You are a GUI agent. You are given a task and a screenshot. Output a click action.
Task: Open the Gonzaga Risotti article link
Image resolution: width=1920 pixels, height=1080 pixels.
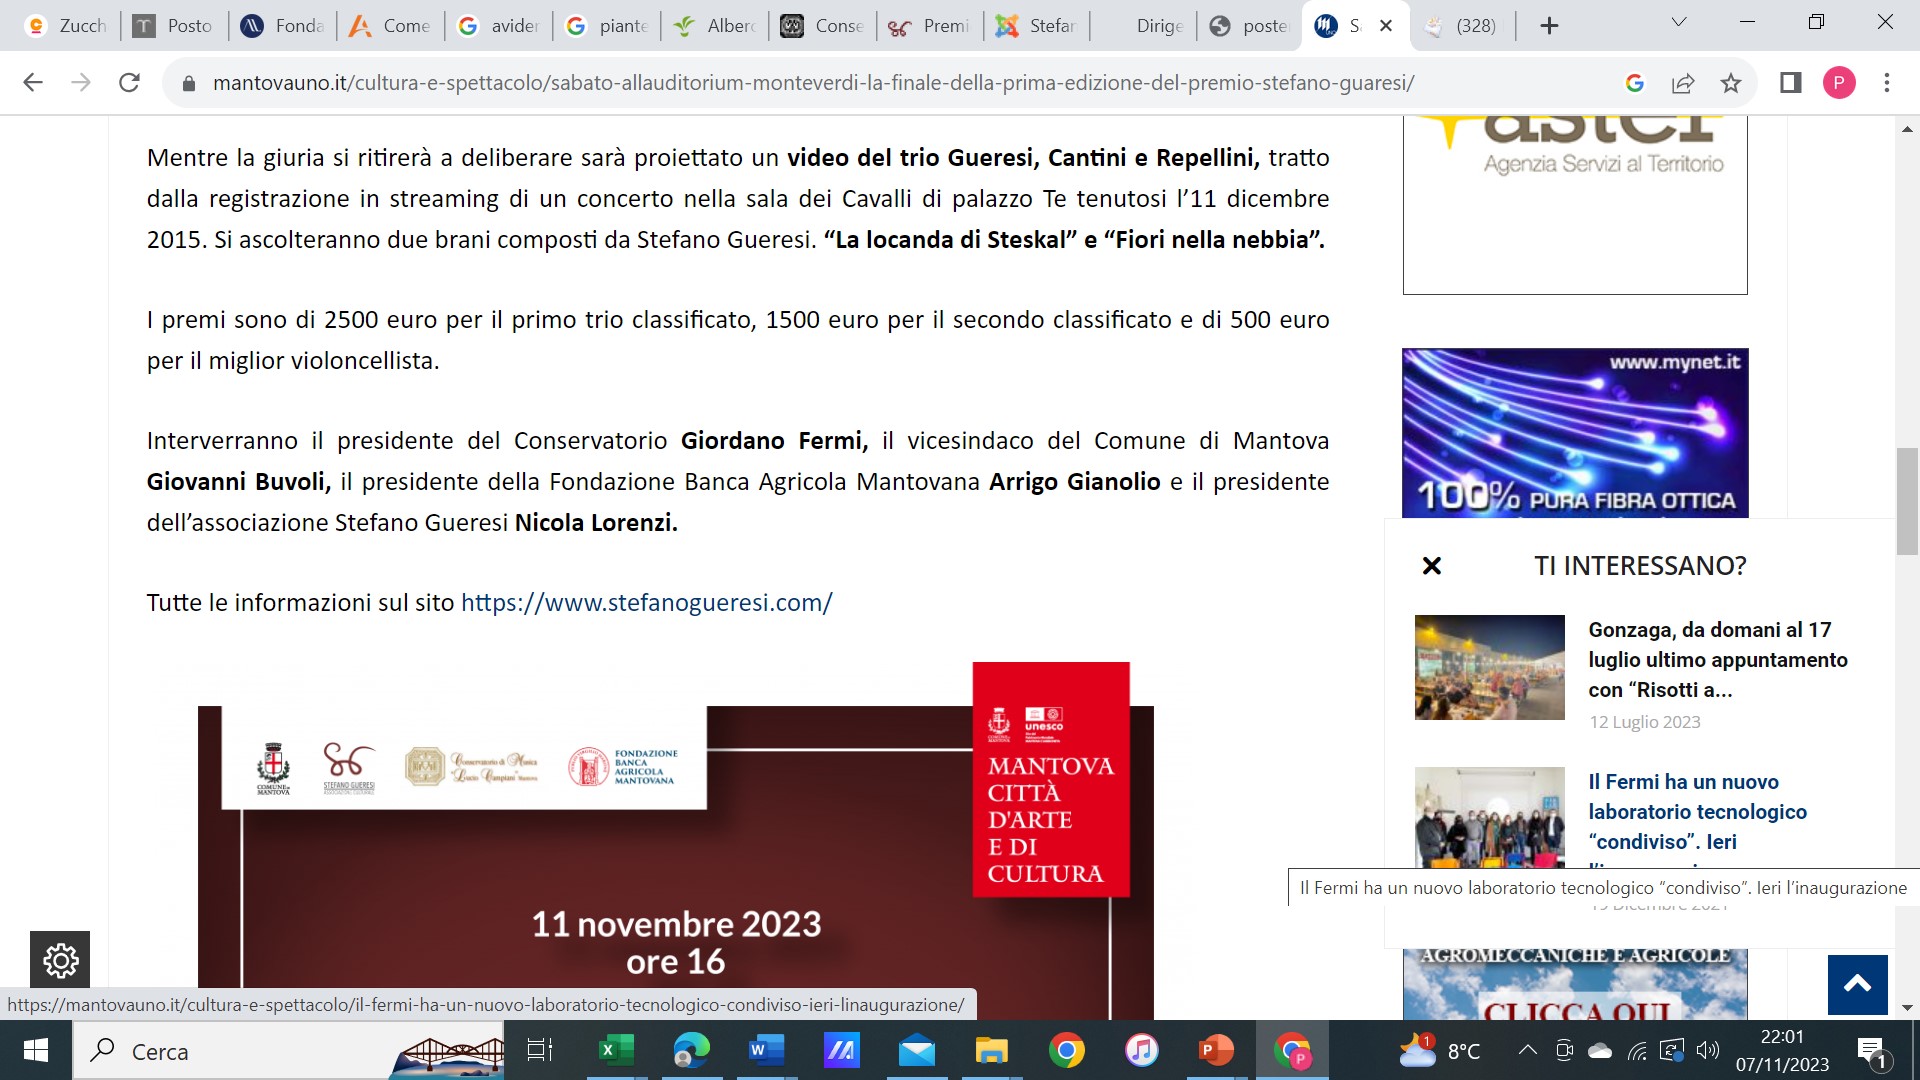(1717, 660)
